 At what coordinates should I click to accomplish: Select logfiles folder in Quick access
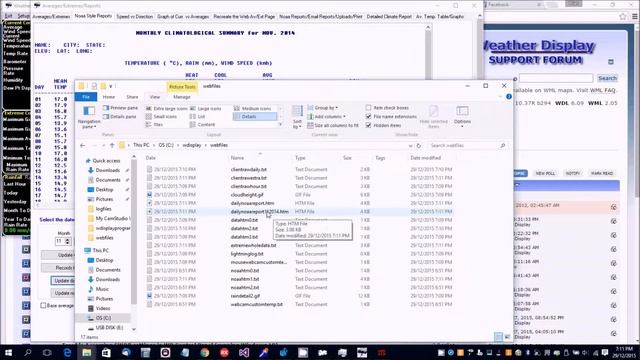103,209
